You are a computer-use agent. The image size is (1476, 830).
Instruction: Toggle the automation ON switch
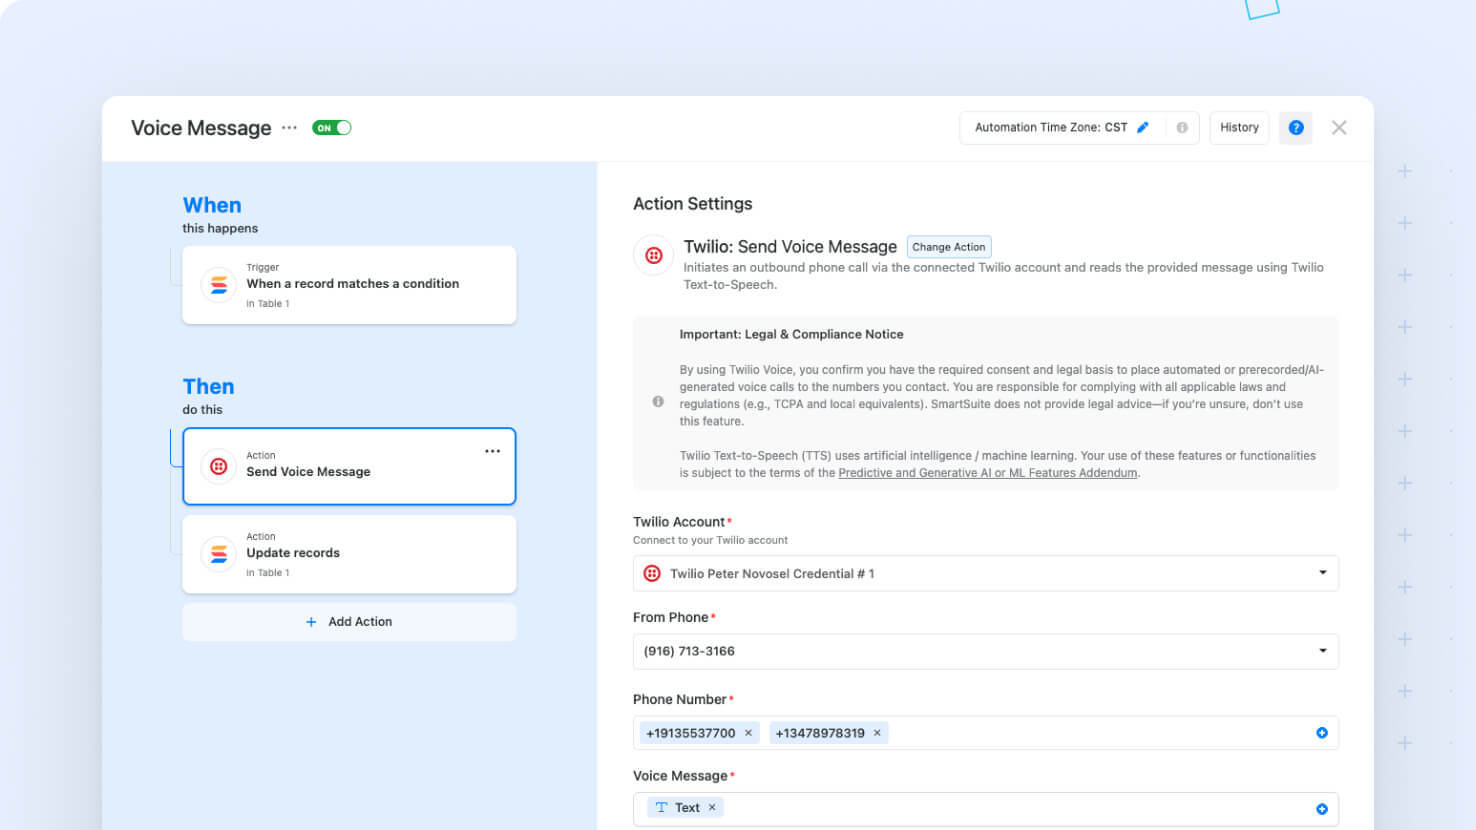point(331,128)
